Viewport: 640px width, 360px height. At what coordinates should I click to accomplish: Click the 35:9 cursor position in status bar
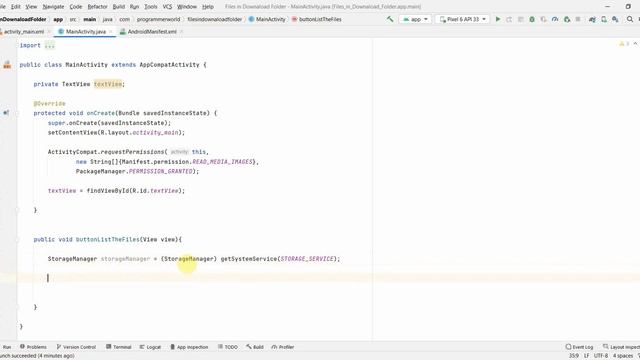pos(574,356)
